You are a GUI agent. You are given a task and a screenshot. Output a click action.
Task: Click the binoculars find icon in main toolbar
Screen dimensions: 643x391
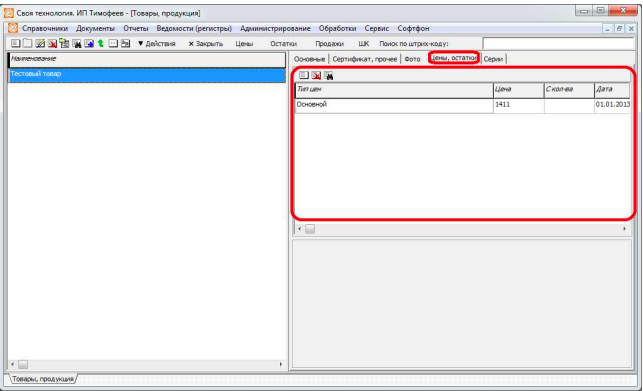click(77, 43)
